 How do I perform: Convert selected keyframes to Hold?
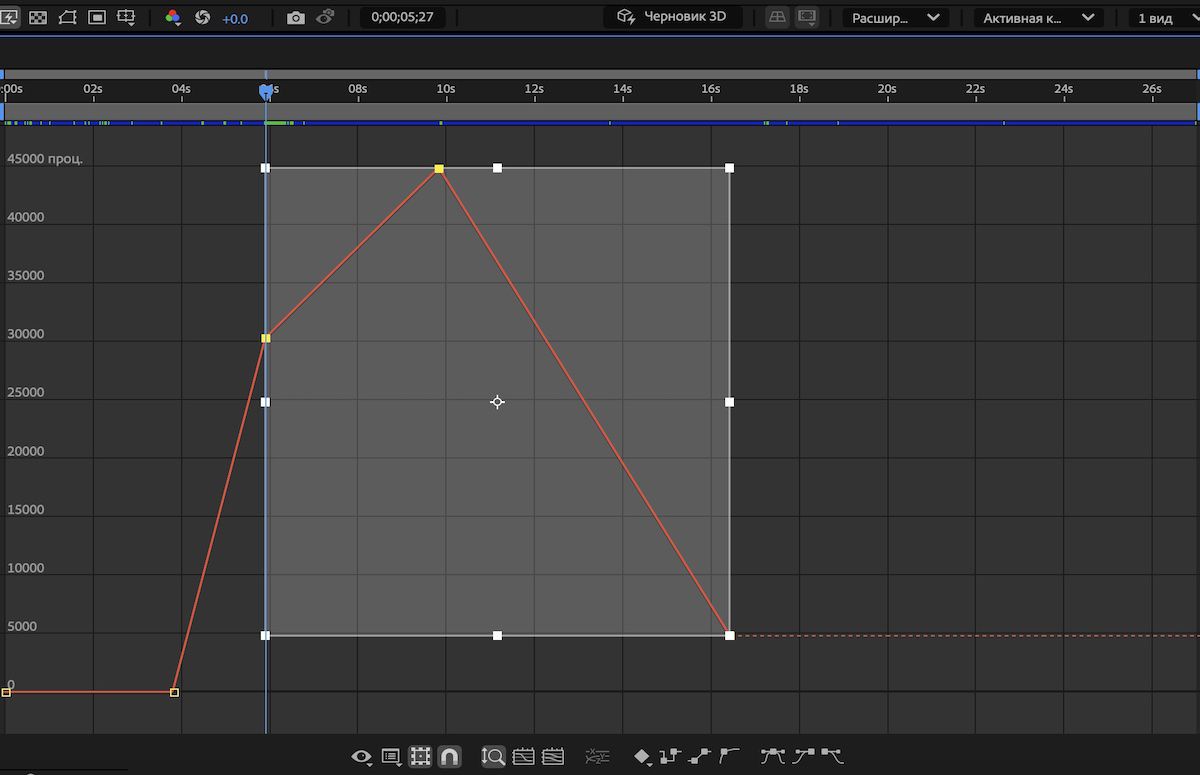(670, 756)
